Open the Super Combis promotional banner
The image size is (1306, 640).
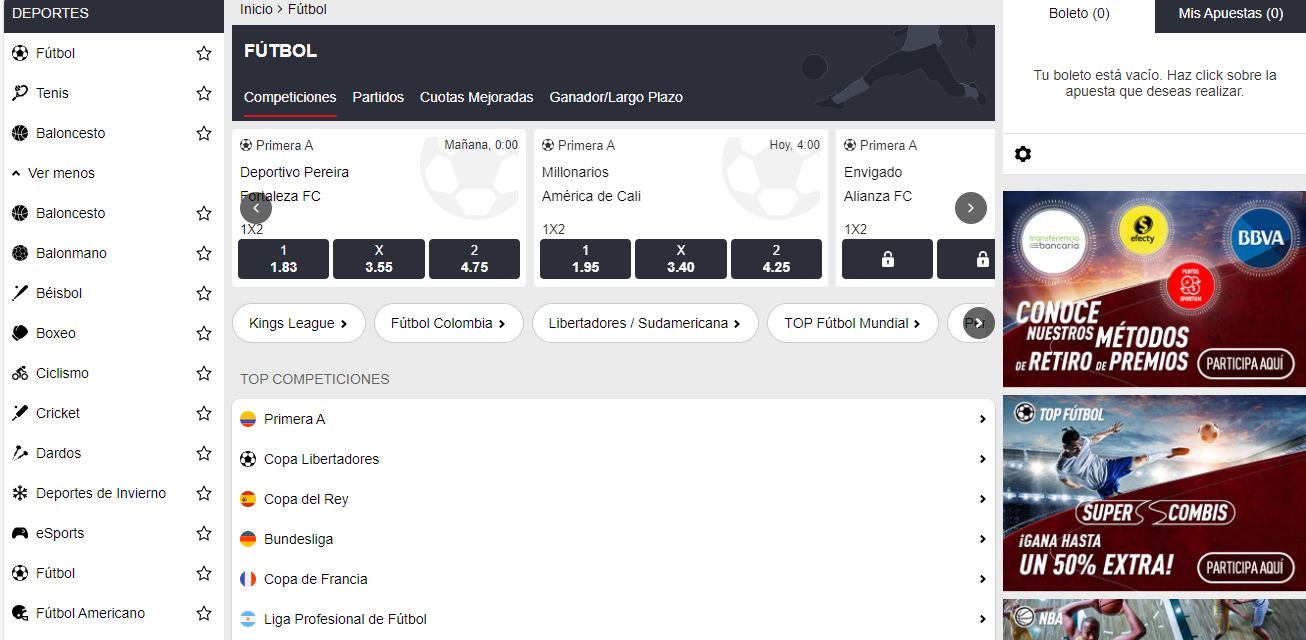click(1154, 492)
